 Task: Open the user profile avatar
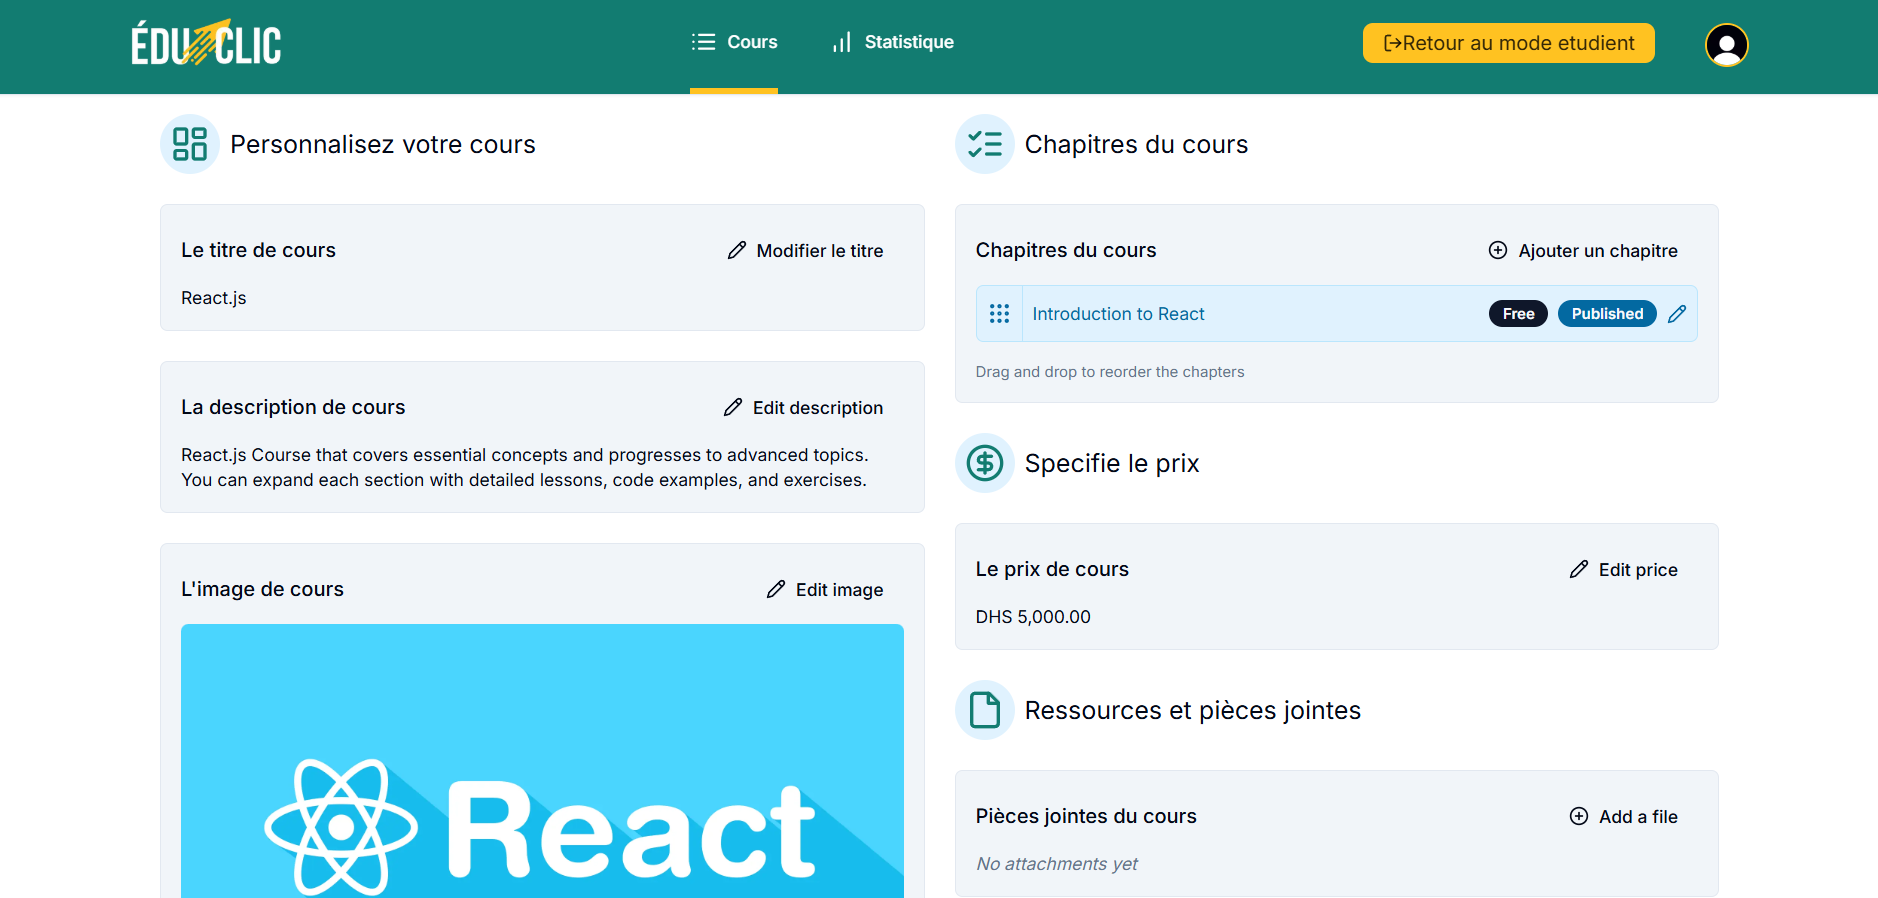pos(1726,45)
